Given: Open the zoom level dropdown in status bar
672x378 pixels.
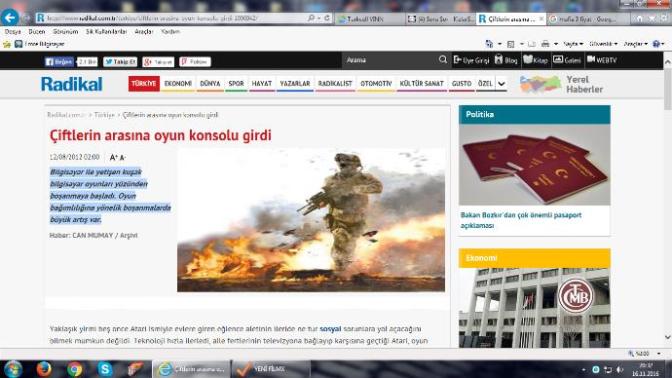Looking at the screenshot, I should pos(659,354).
